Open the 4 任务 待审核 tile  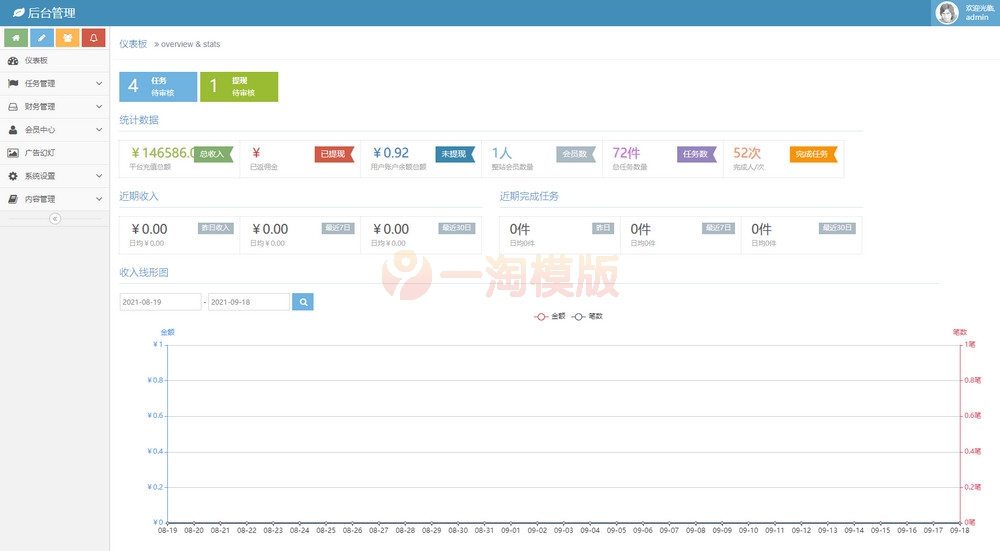pos(158,87)
